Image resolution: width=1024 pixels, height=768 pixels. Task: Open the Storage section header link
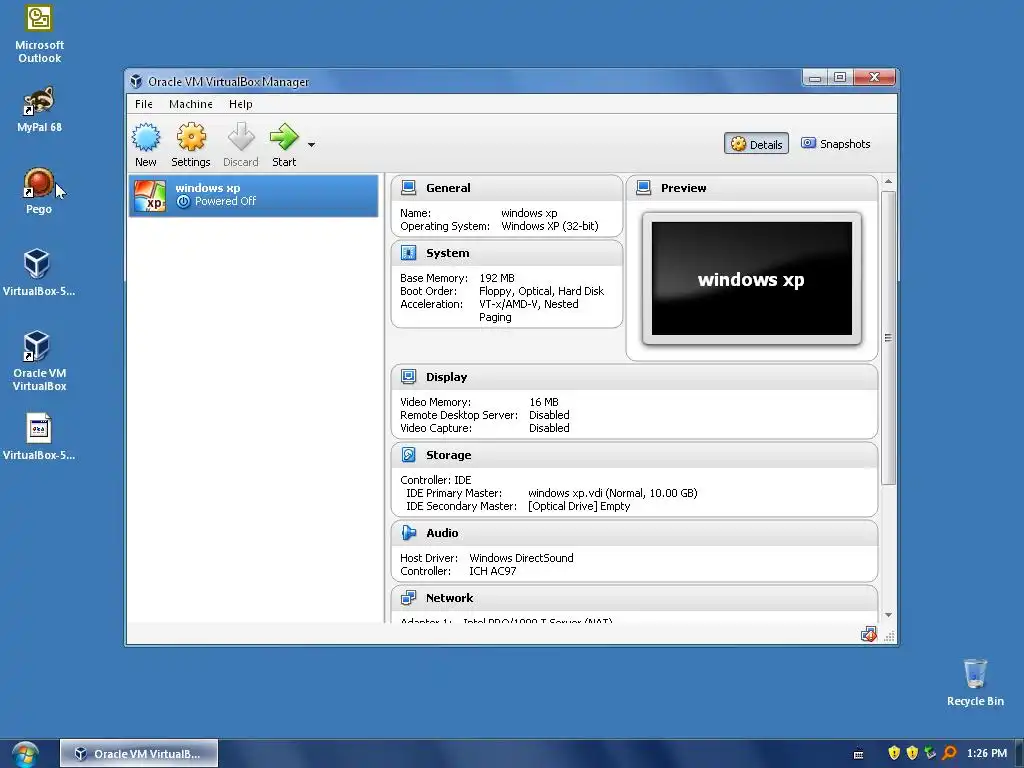(x=449, y=455)
